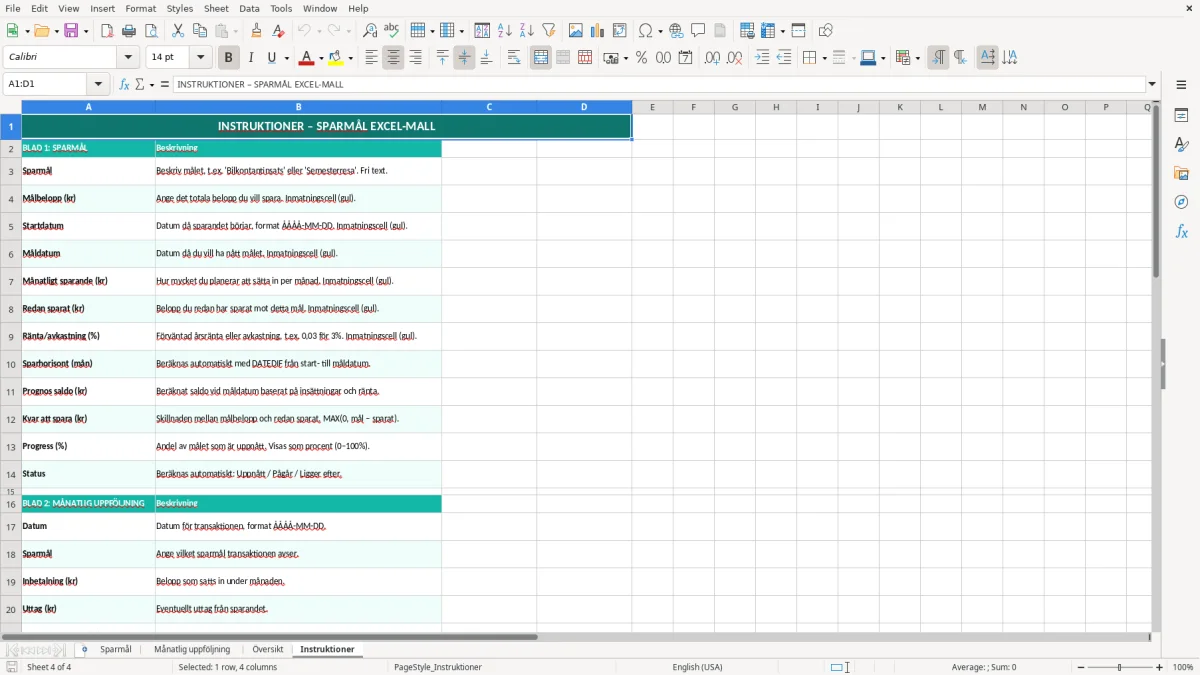Select column C header

[x=489, y=107]
